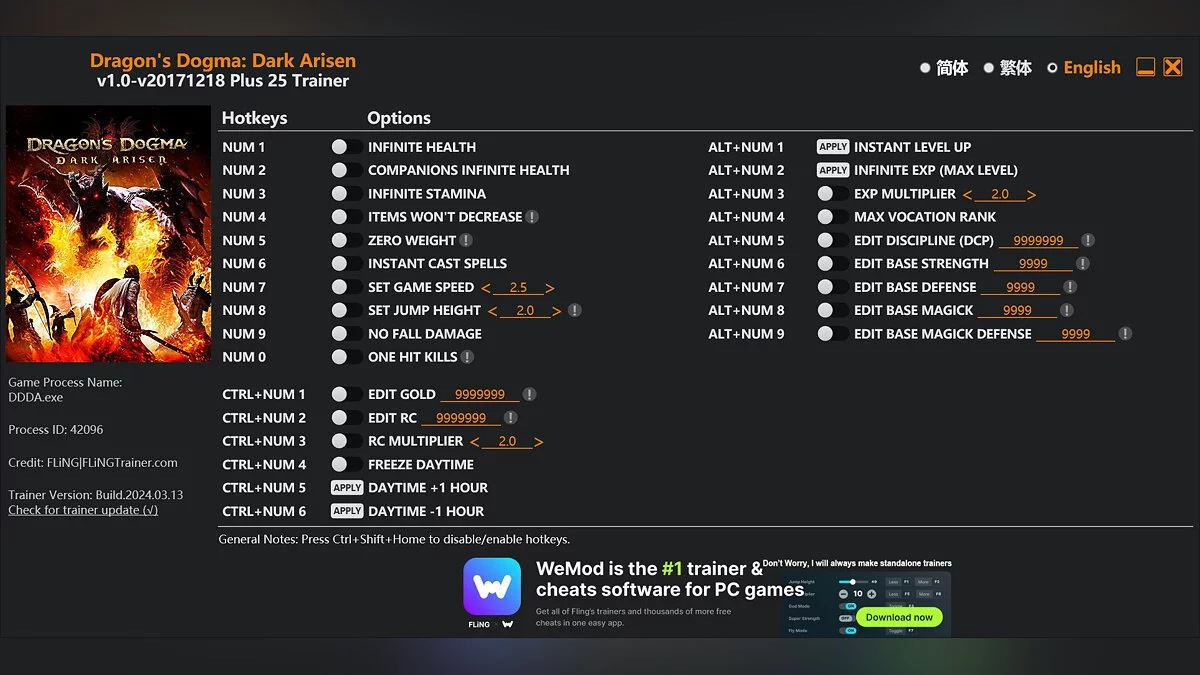Image resolution: width=1200 pixels, height=675 pixels.
Task: Click info icon next to Set Jump Height
Action: click(x=575, y=311)
